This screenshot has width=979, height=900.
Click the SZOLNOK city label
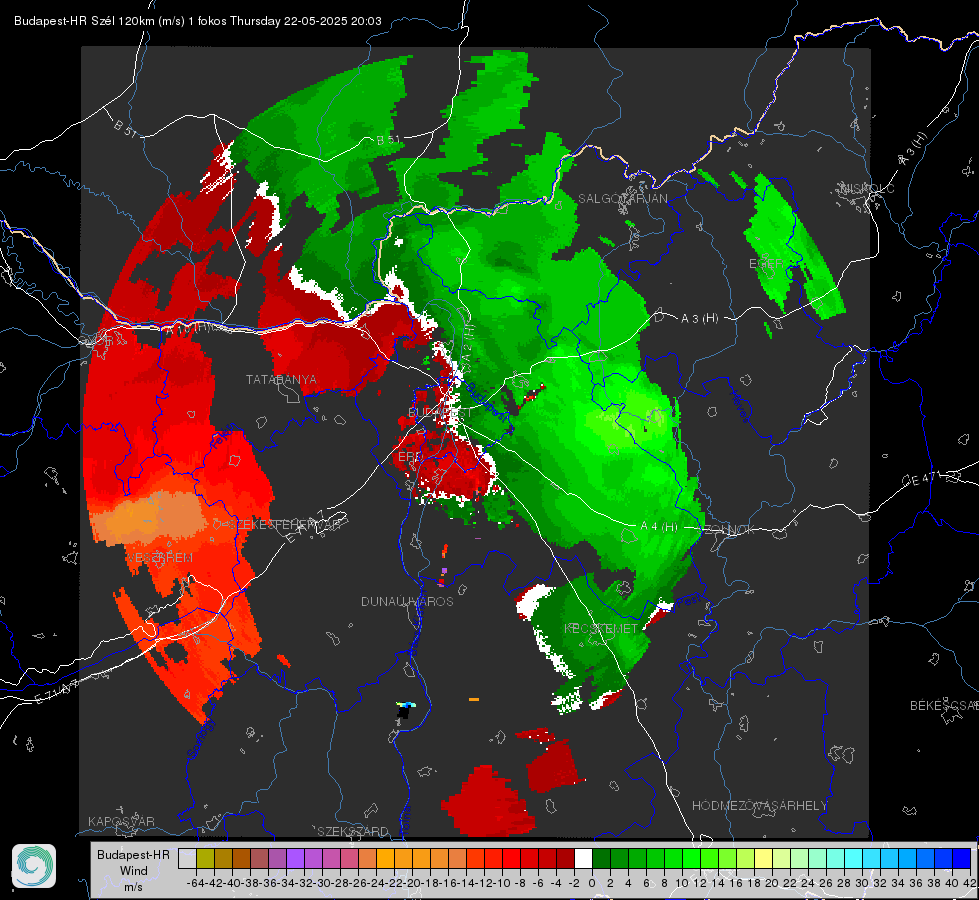pos(729,529)
